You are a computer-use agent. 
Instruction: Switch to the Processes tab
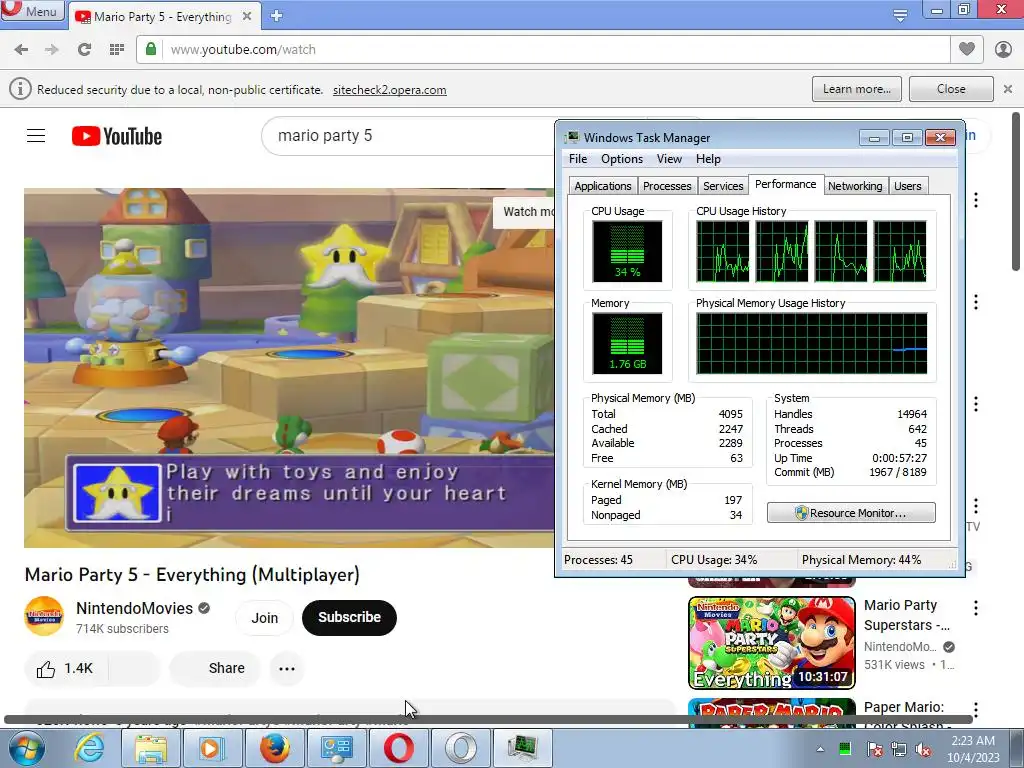(667, 186)
